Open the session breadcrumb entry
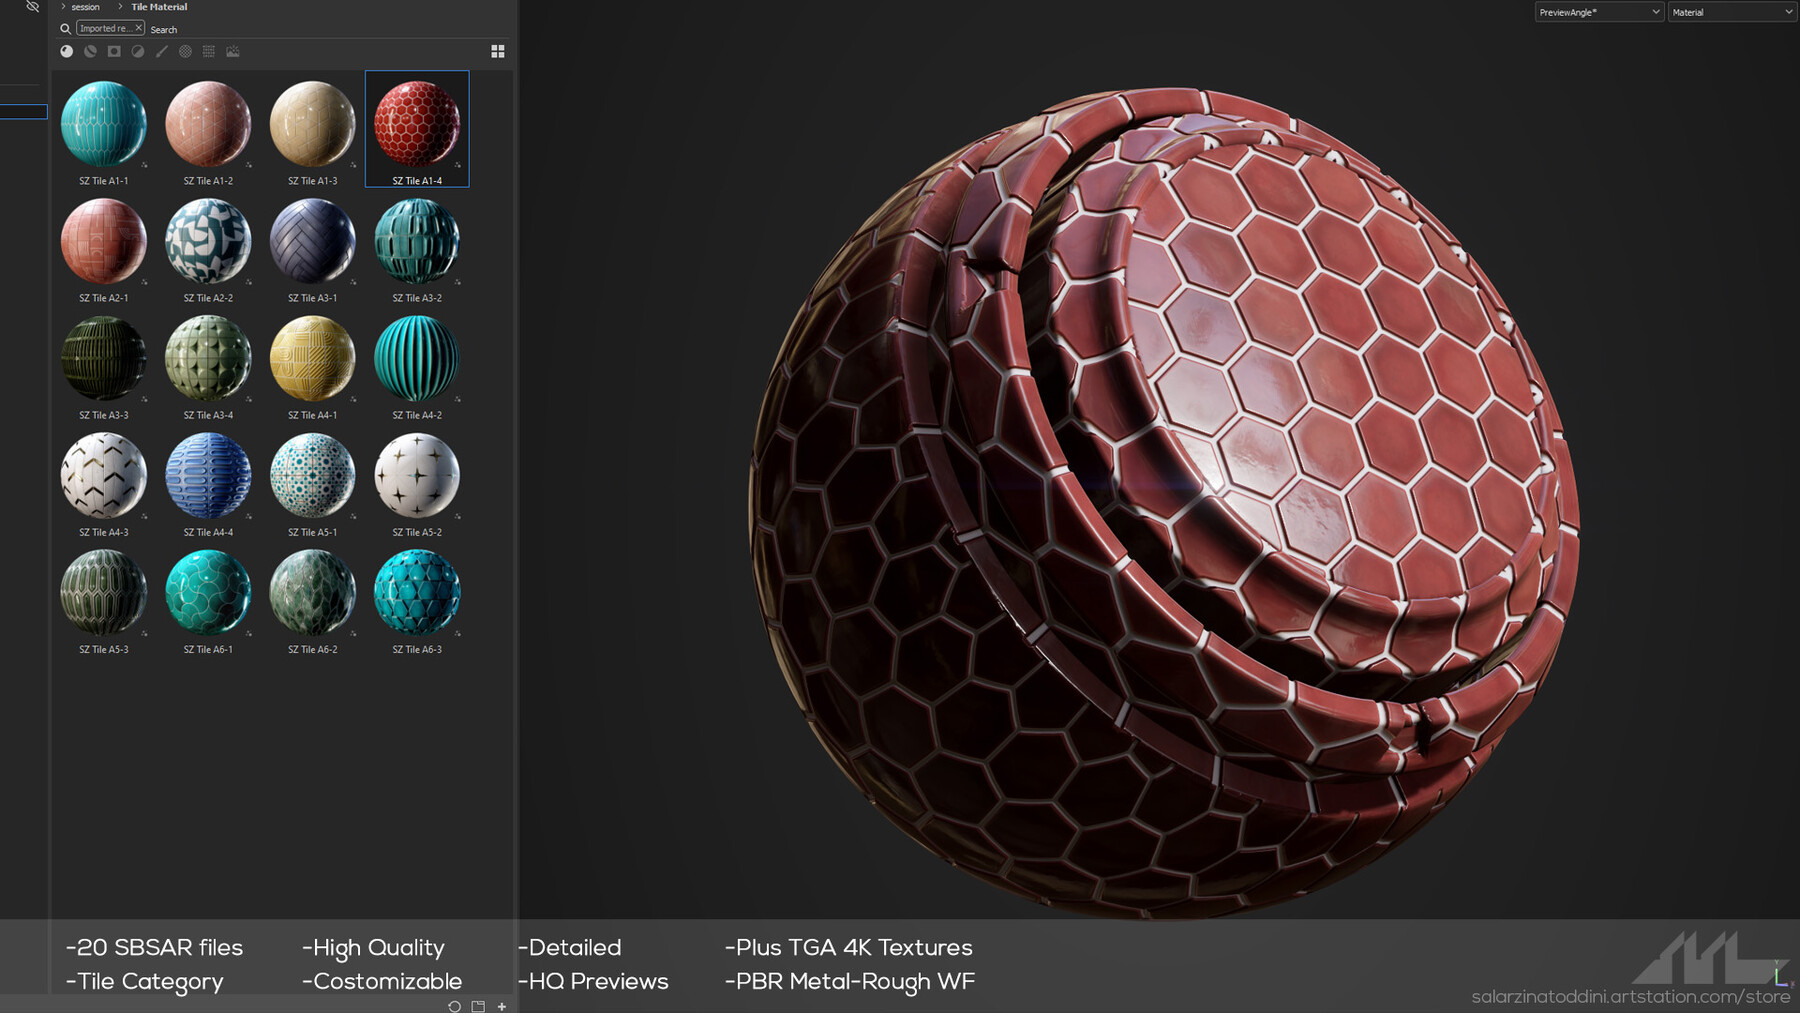Viewport: 1800px width, 1013px height. click(84, 7)
